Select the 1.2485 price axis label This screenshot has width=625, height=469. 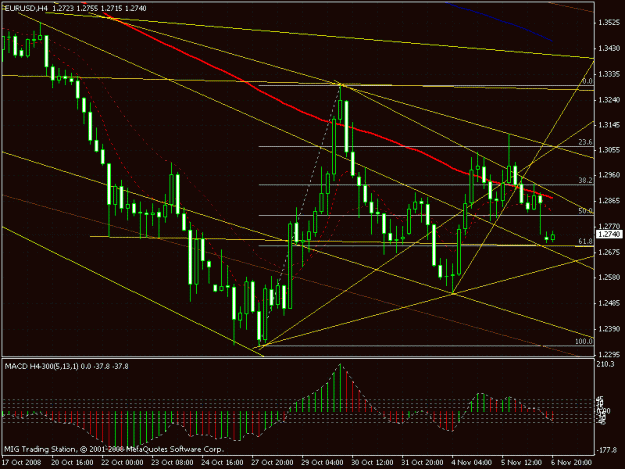(x=609, y=303)
